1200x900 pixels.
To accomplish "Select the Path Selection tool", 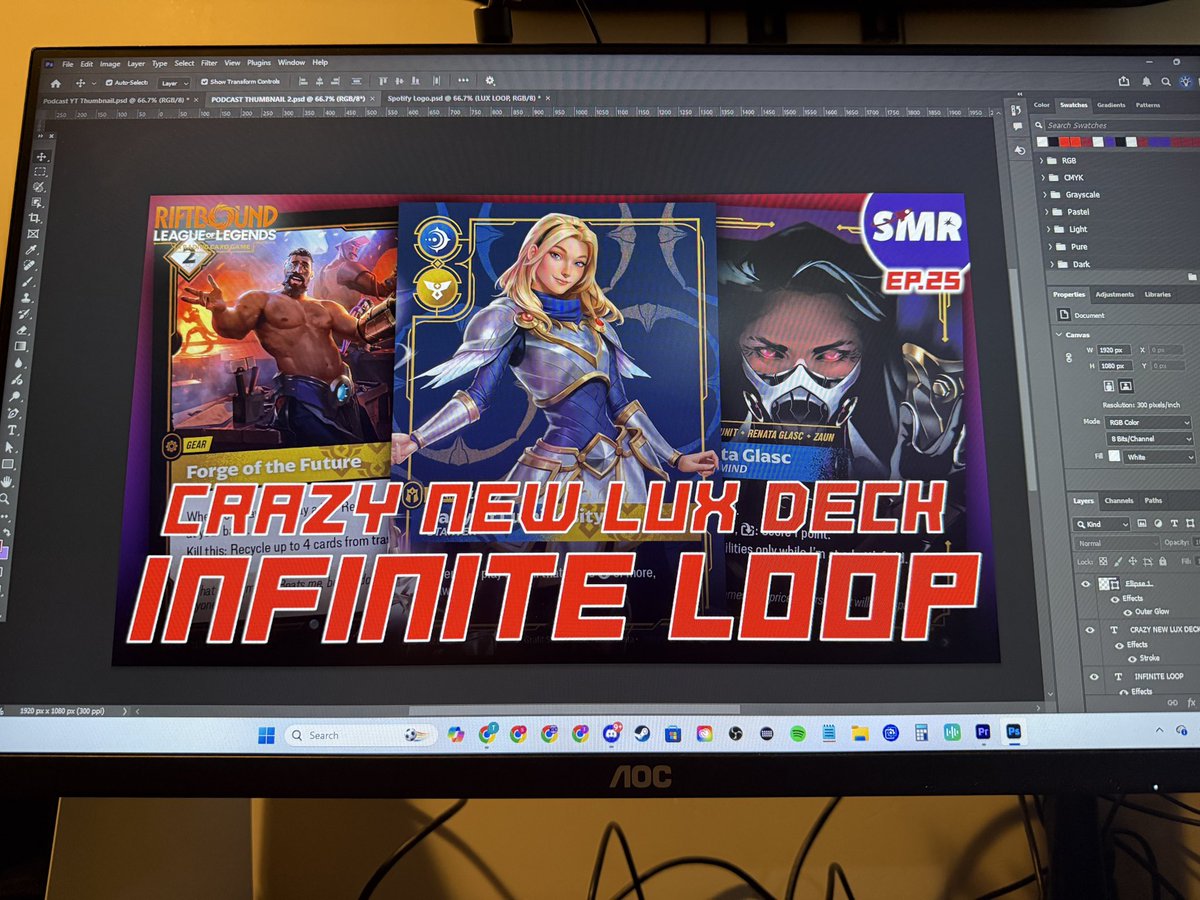I will pos(9,447).
